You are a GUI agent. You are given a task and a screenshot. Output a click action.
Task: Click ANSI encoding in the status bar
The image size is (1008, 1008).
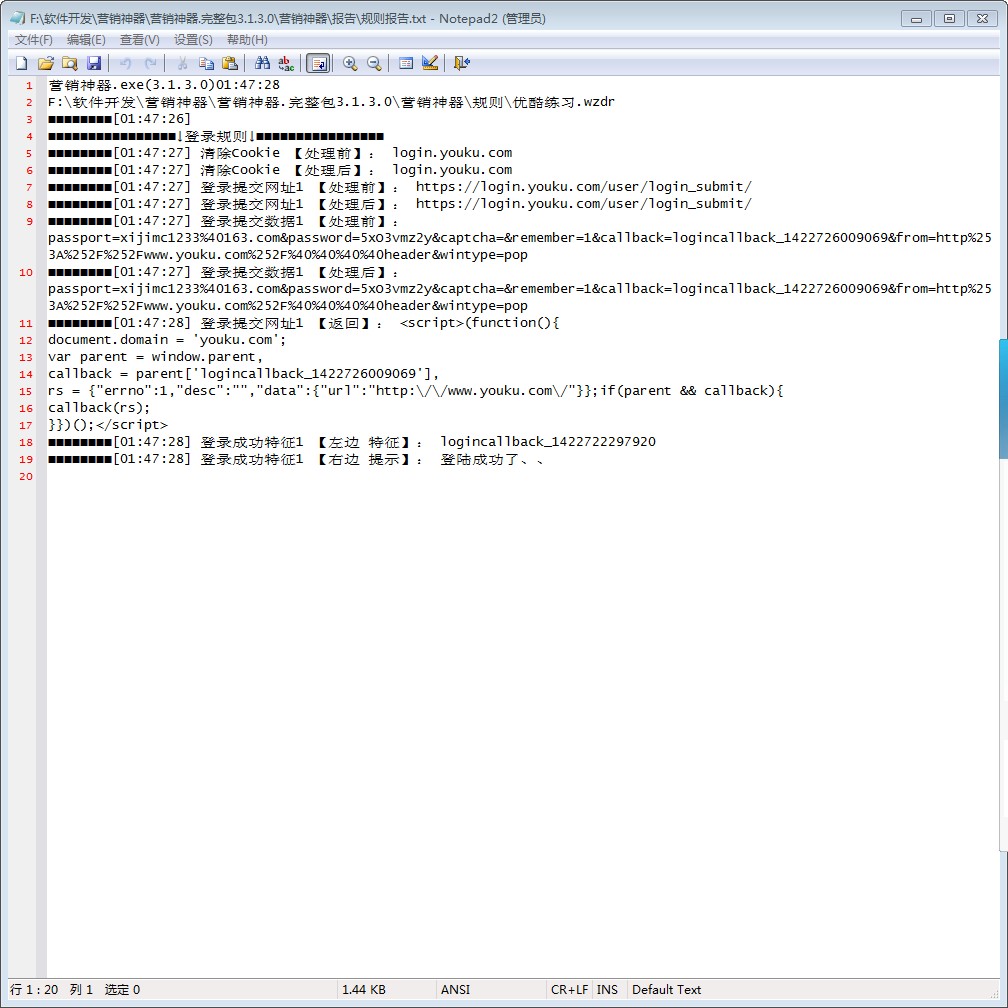click(455, 989)
